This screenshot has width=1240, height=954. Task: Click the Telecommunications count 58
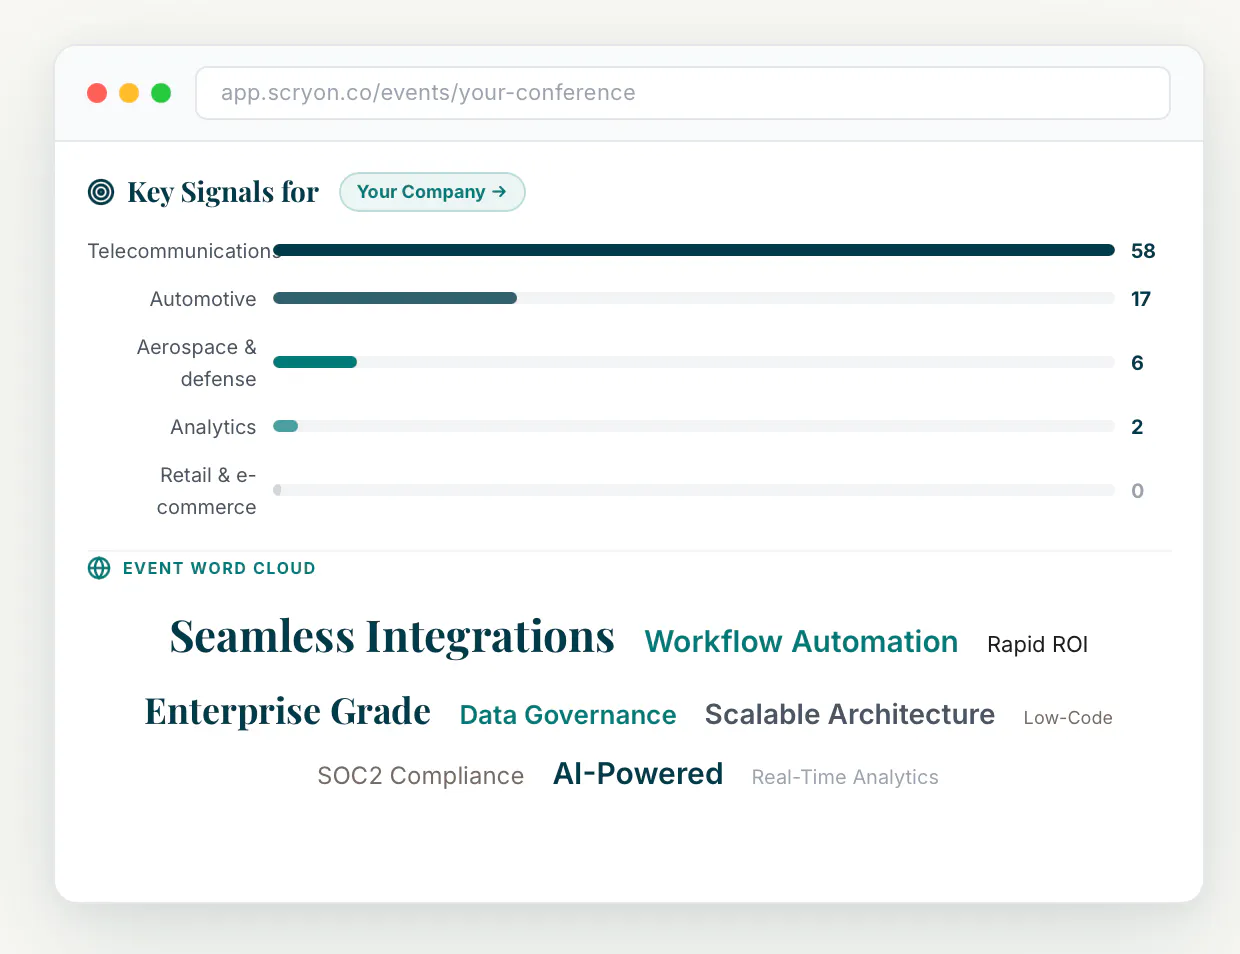click(1143, 251)
